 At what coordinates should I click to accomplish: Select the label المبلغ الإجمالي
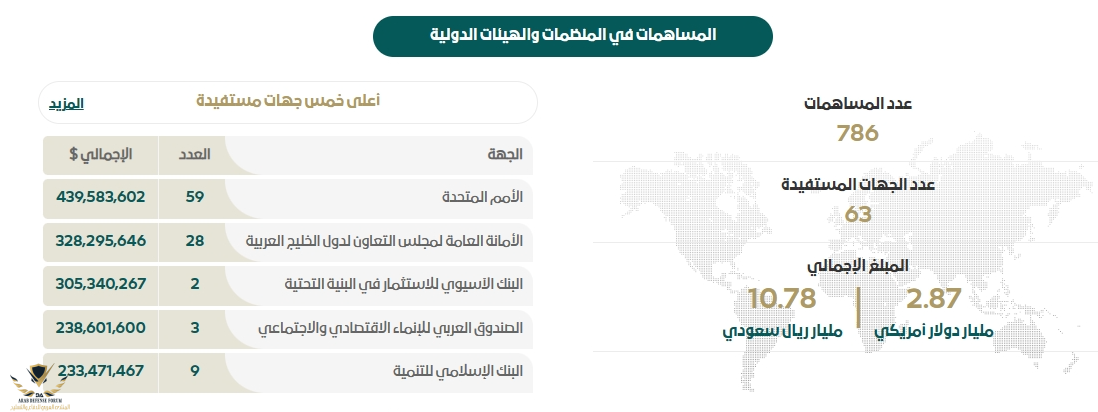858,266
